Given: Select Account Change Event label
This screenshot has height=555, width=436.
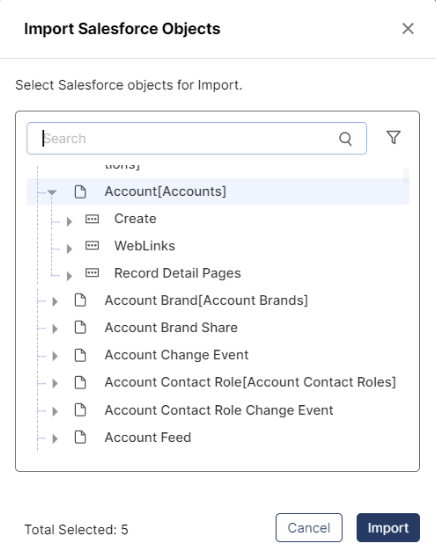Looking at the screenshot, I should pyautogui.click(x=177, y=355).
